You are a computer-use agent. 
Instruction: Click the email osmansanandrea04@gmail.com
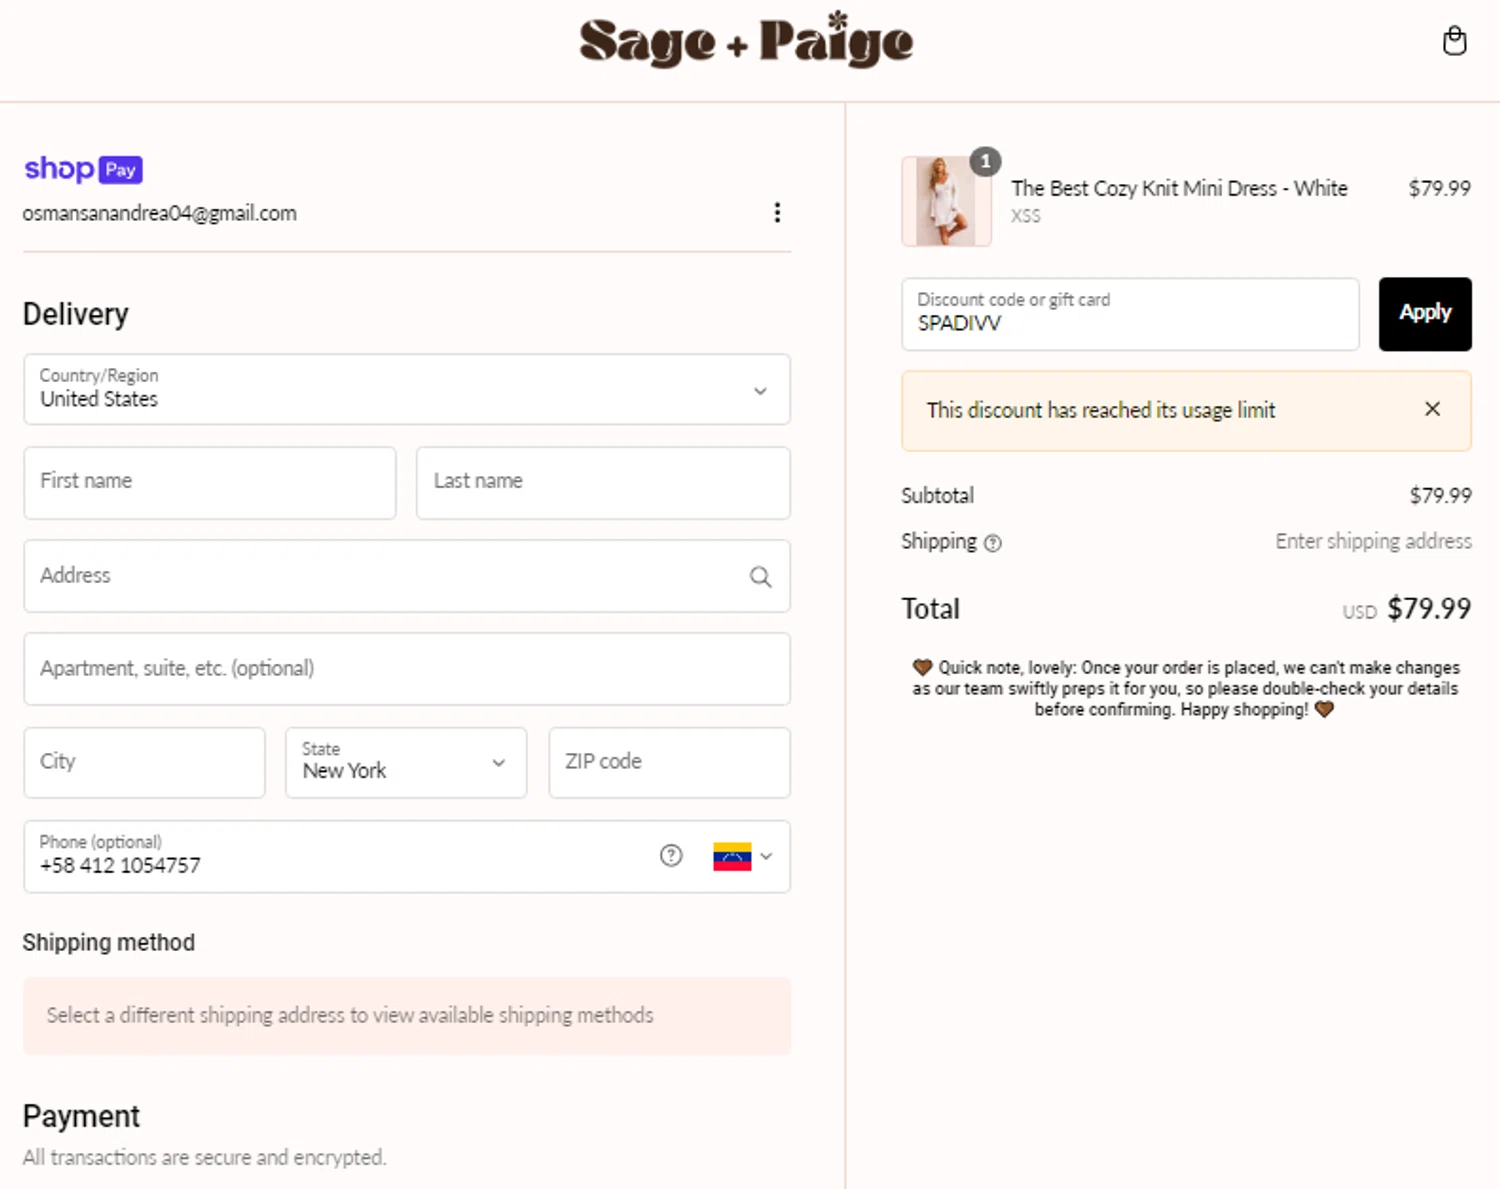coord(160,213)
